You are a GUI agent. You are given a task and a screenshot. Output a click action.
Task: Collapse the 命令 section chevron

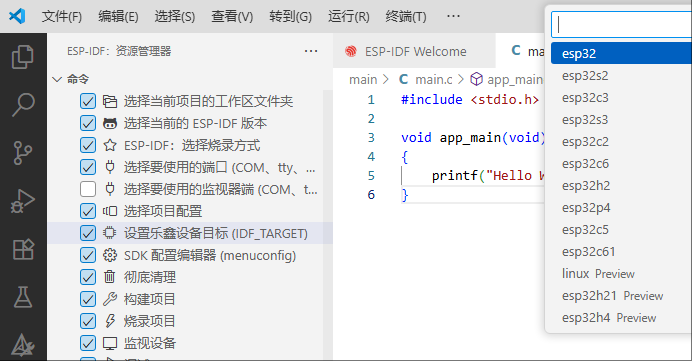(x=57, y=79)
